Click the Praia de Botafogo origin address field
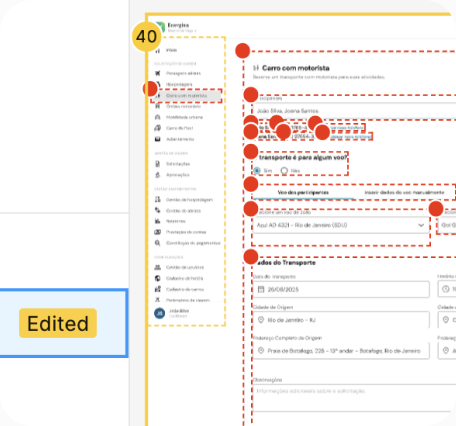The image size is (456, 426). click(x=341, y=351)
